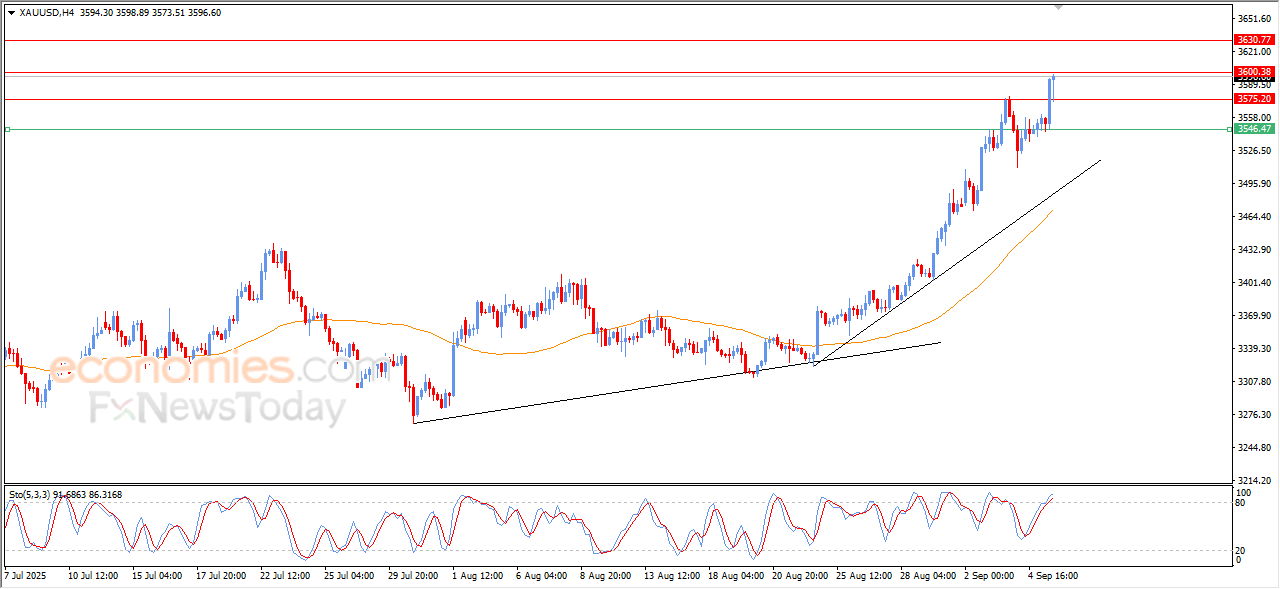Click the stochastic value 86.3168
Viewport: 1280px width, 589px height.
click(x=107, y=494)
